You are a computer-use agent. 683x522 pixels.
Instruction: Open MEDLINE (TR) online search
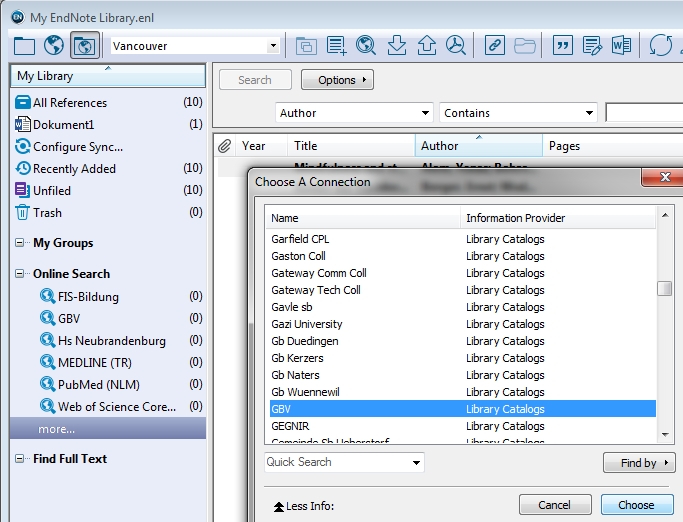121,363
